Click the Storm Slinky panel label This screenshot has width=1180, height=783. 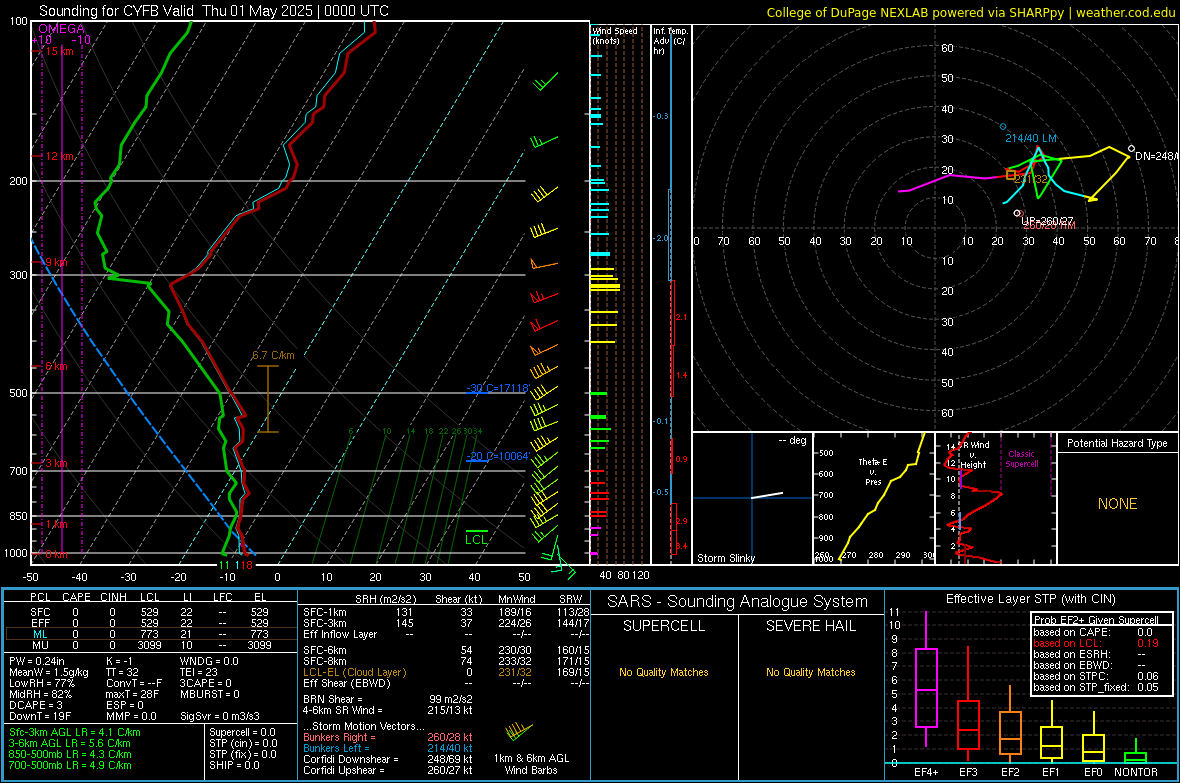tap(725, 558)
